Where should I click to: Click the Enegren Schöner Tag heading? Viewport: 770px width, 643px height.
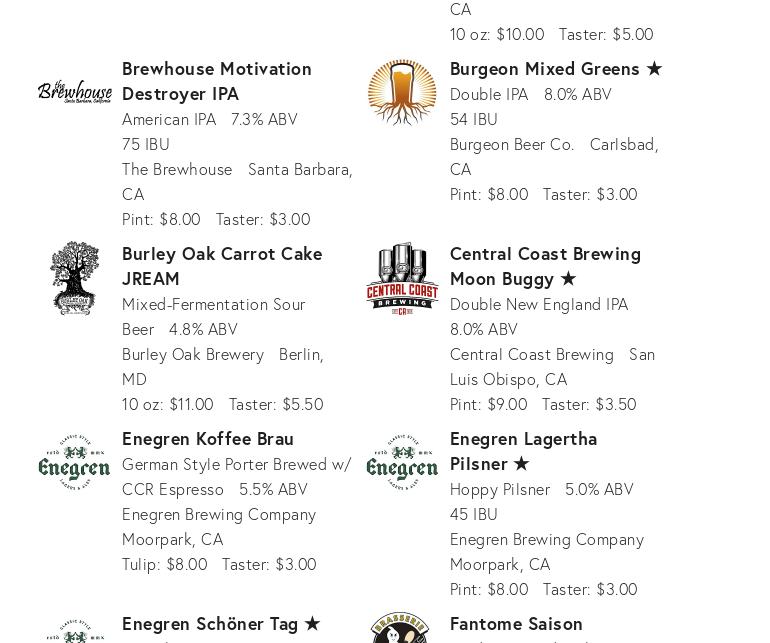click(x=210, y=623)
